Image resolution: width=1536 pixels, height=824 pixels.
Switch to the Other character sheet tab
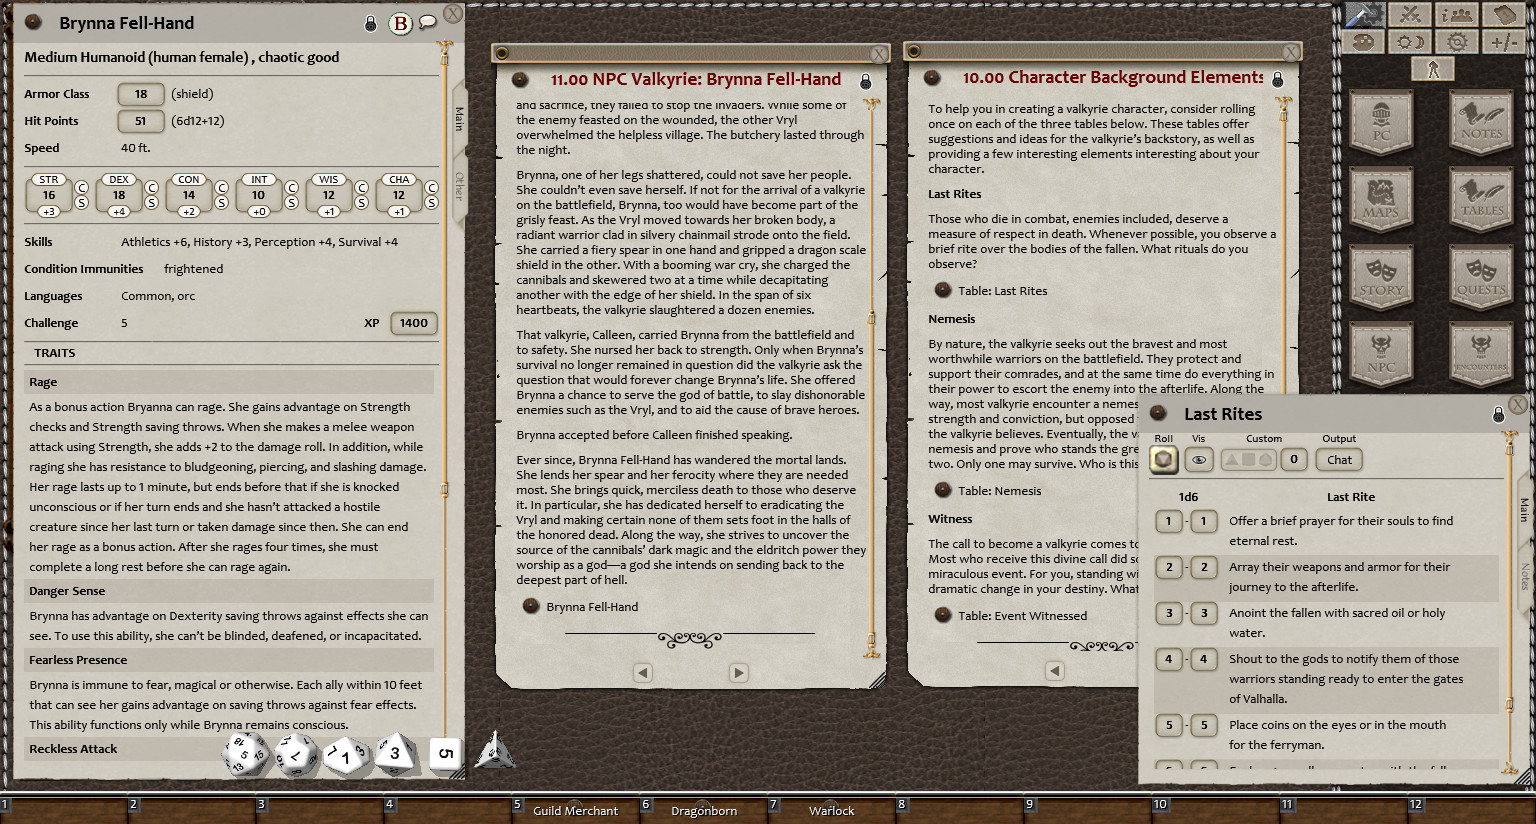458,186
